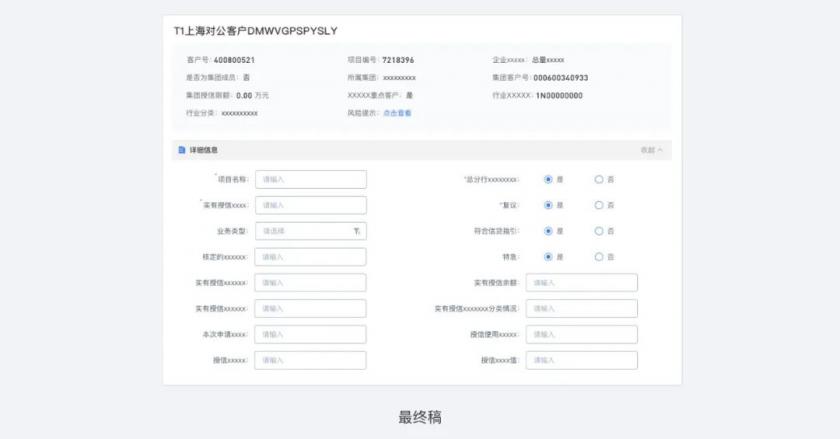Focus the 实有授信余额 input field
The width and height of the screenshot is (840, 439).
pyautogui.click(x=581, y=283)
